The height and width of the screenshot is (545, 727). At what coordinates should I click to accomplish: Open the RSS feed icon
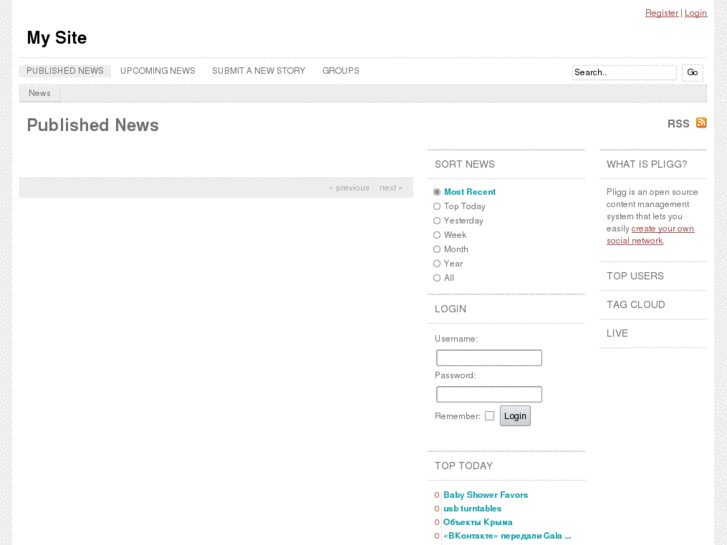point(701,123)
